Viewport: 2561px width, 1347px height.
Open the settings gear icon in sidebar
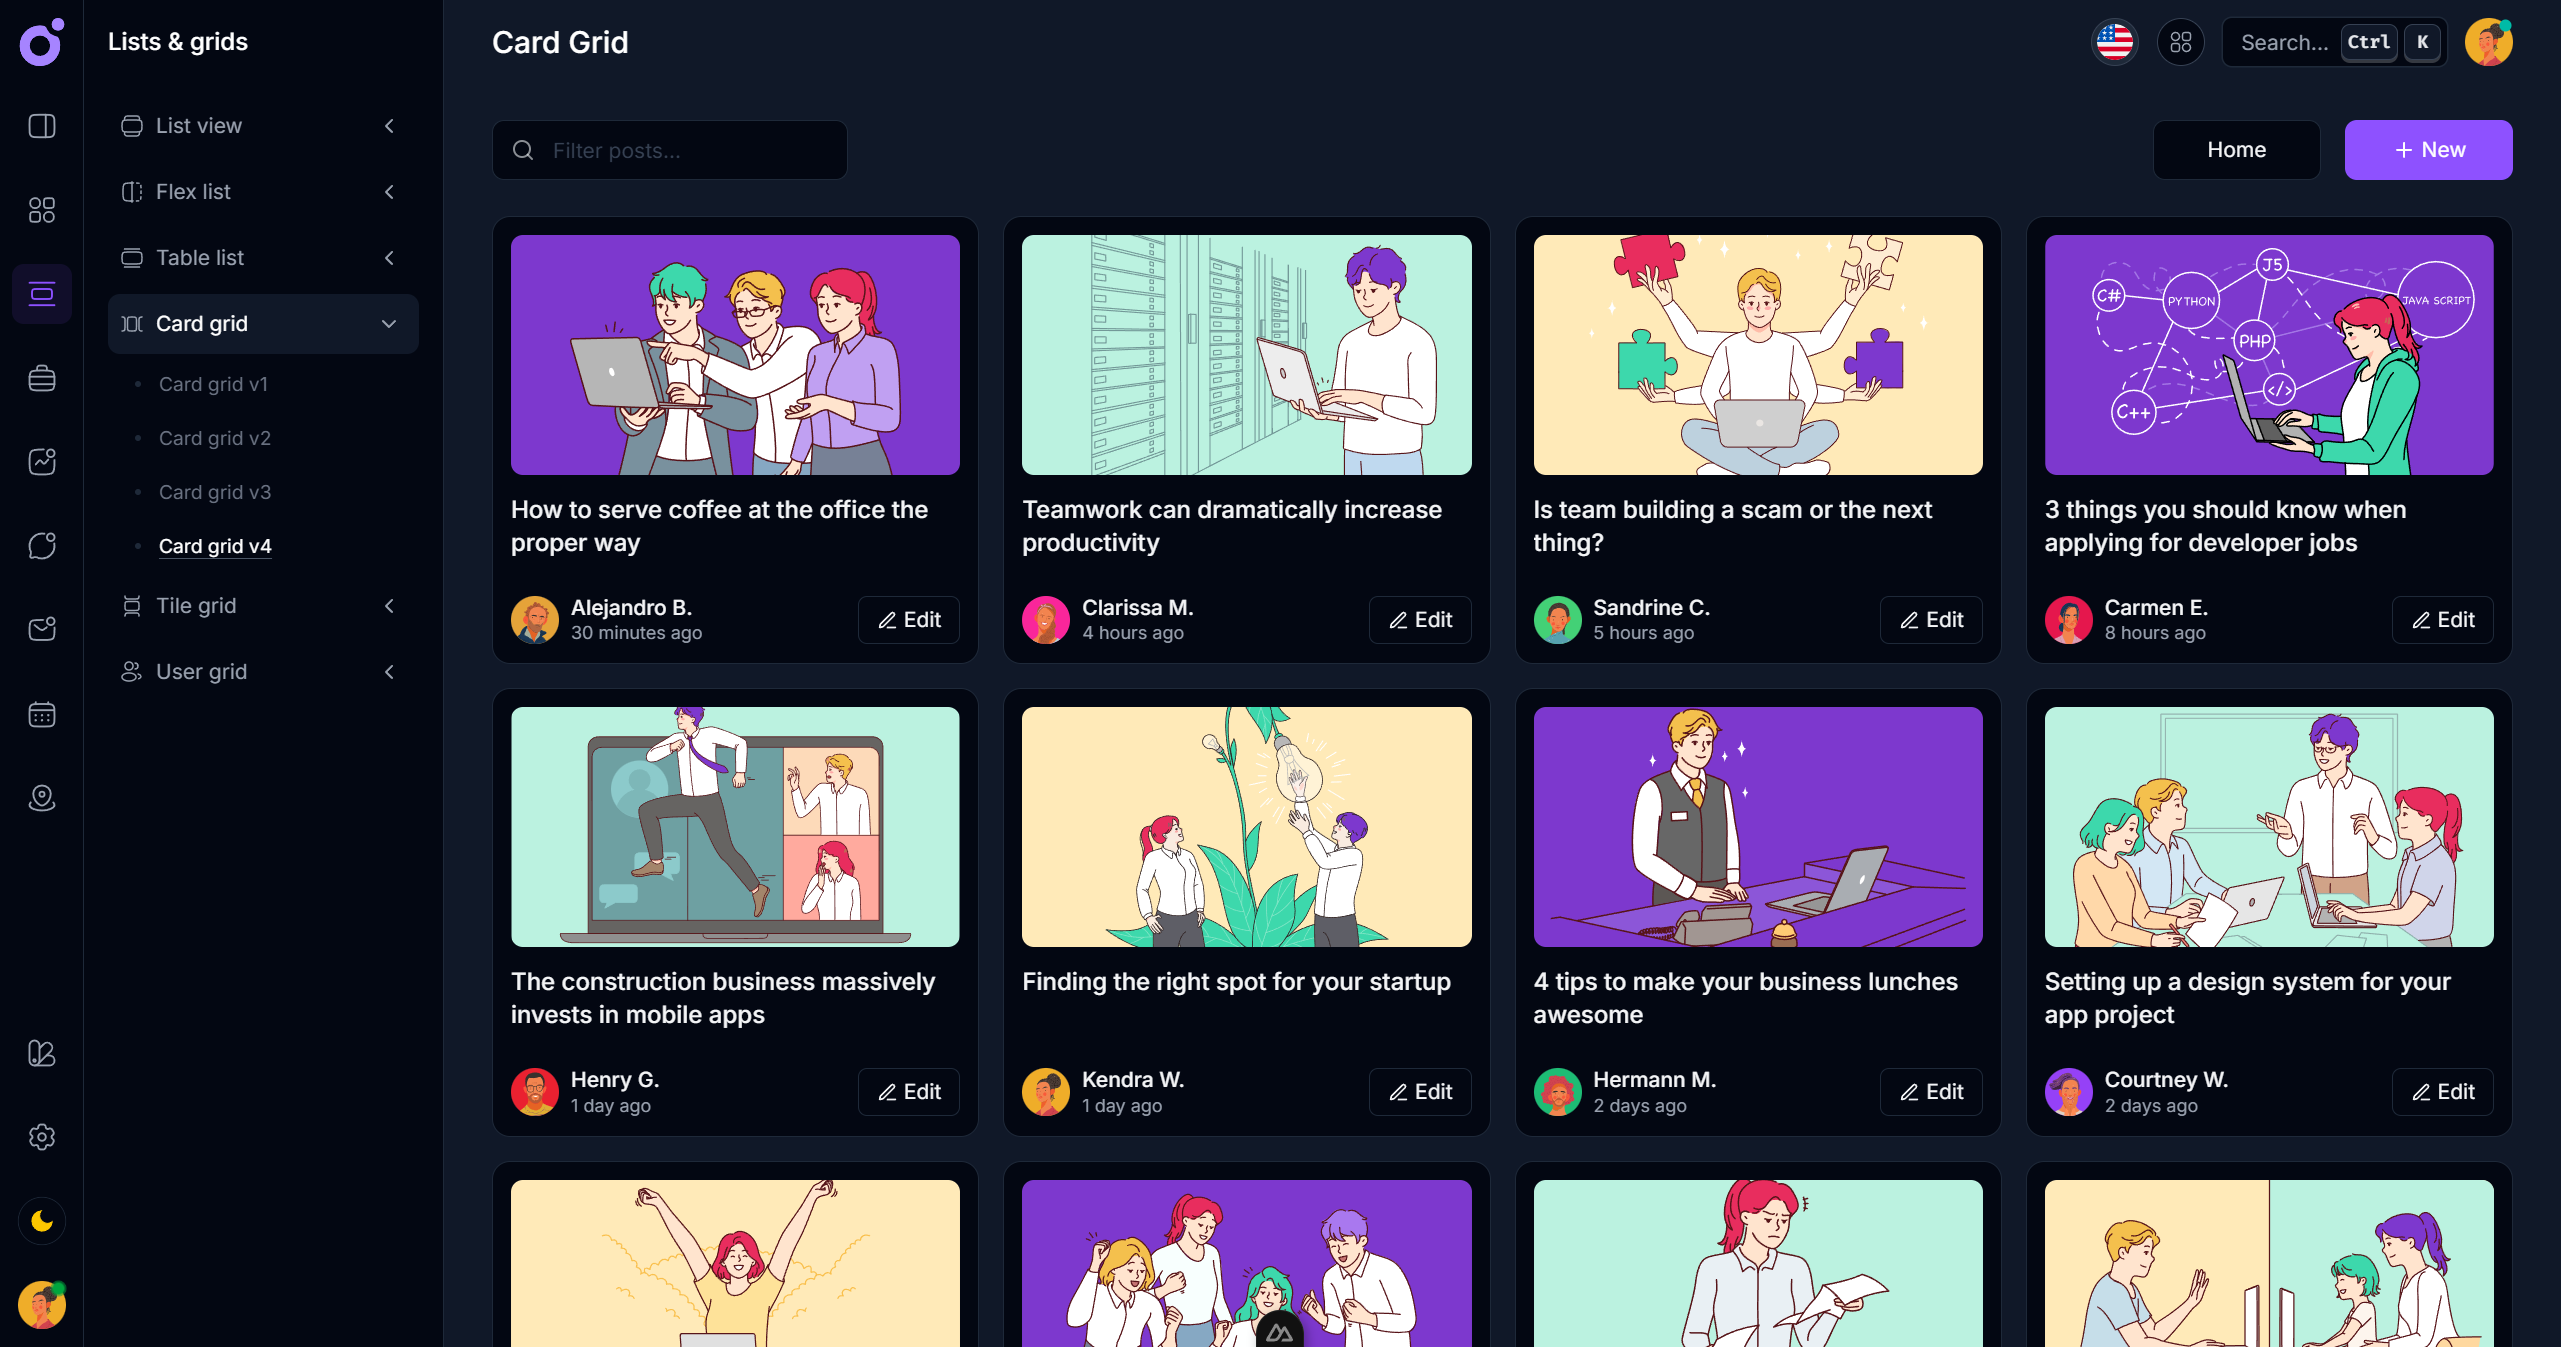coord(41,1137)
